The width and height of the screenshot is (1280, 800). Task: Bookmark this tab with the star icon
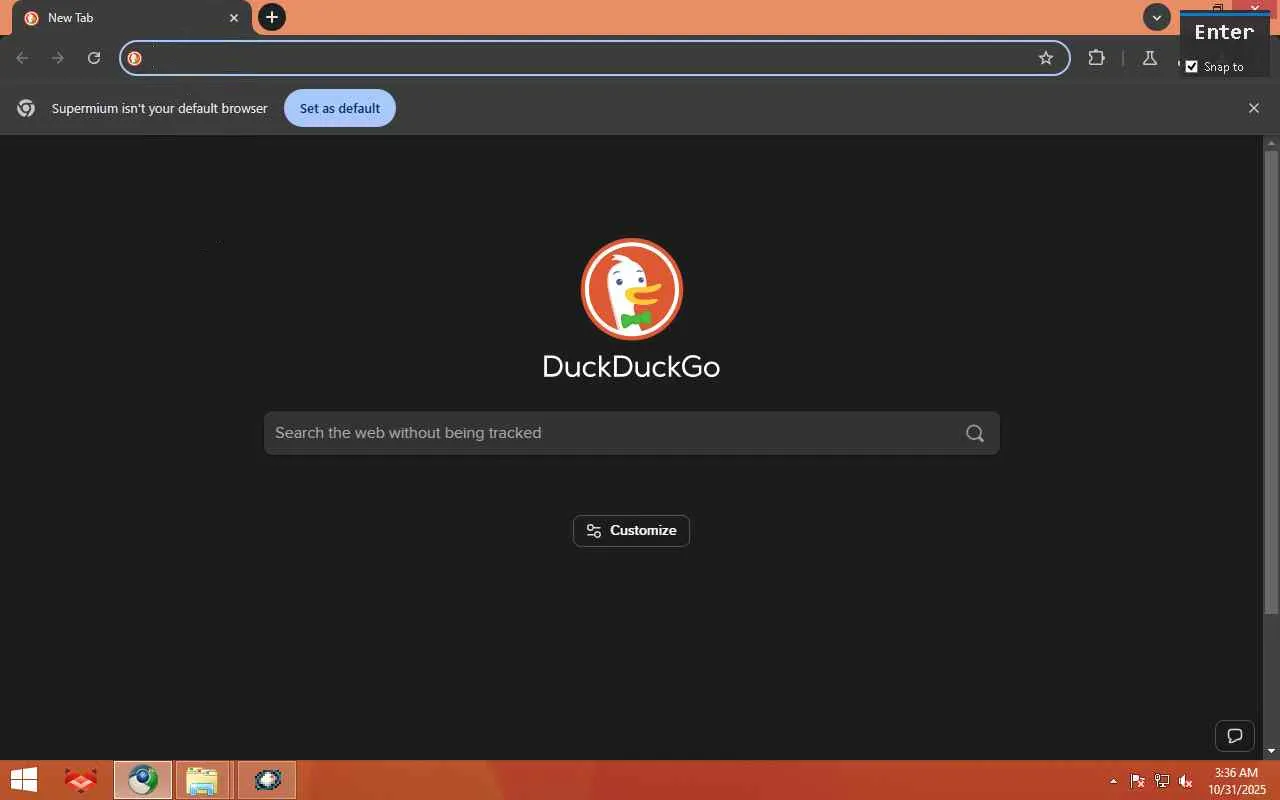(1046, 58)
